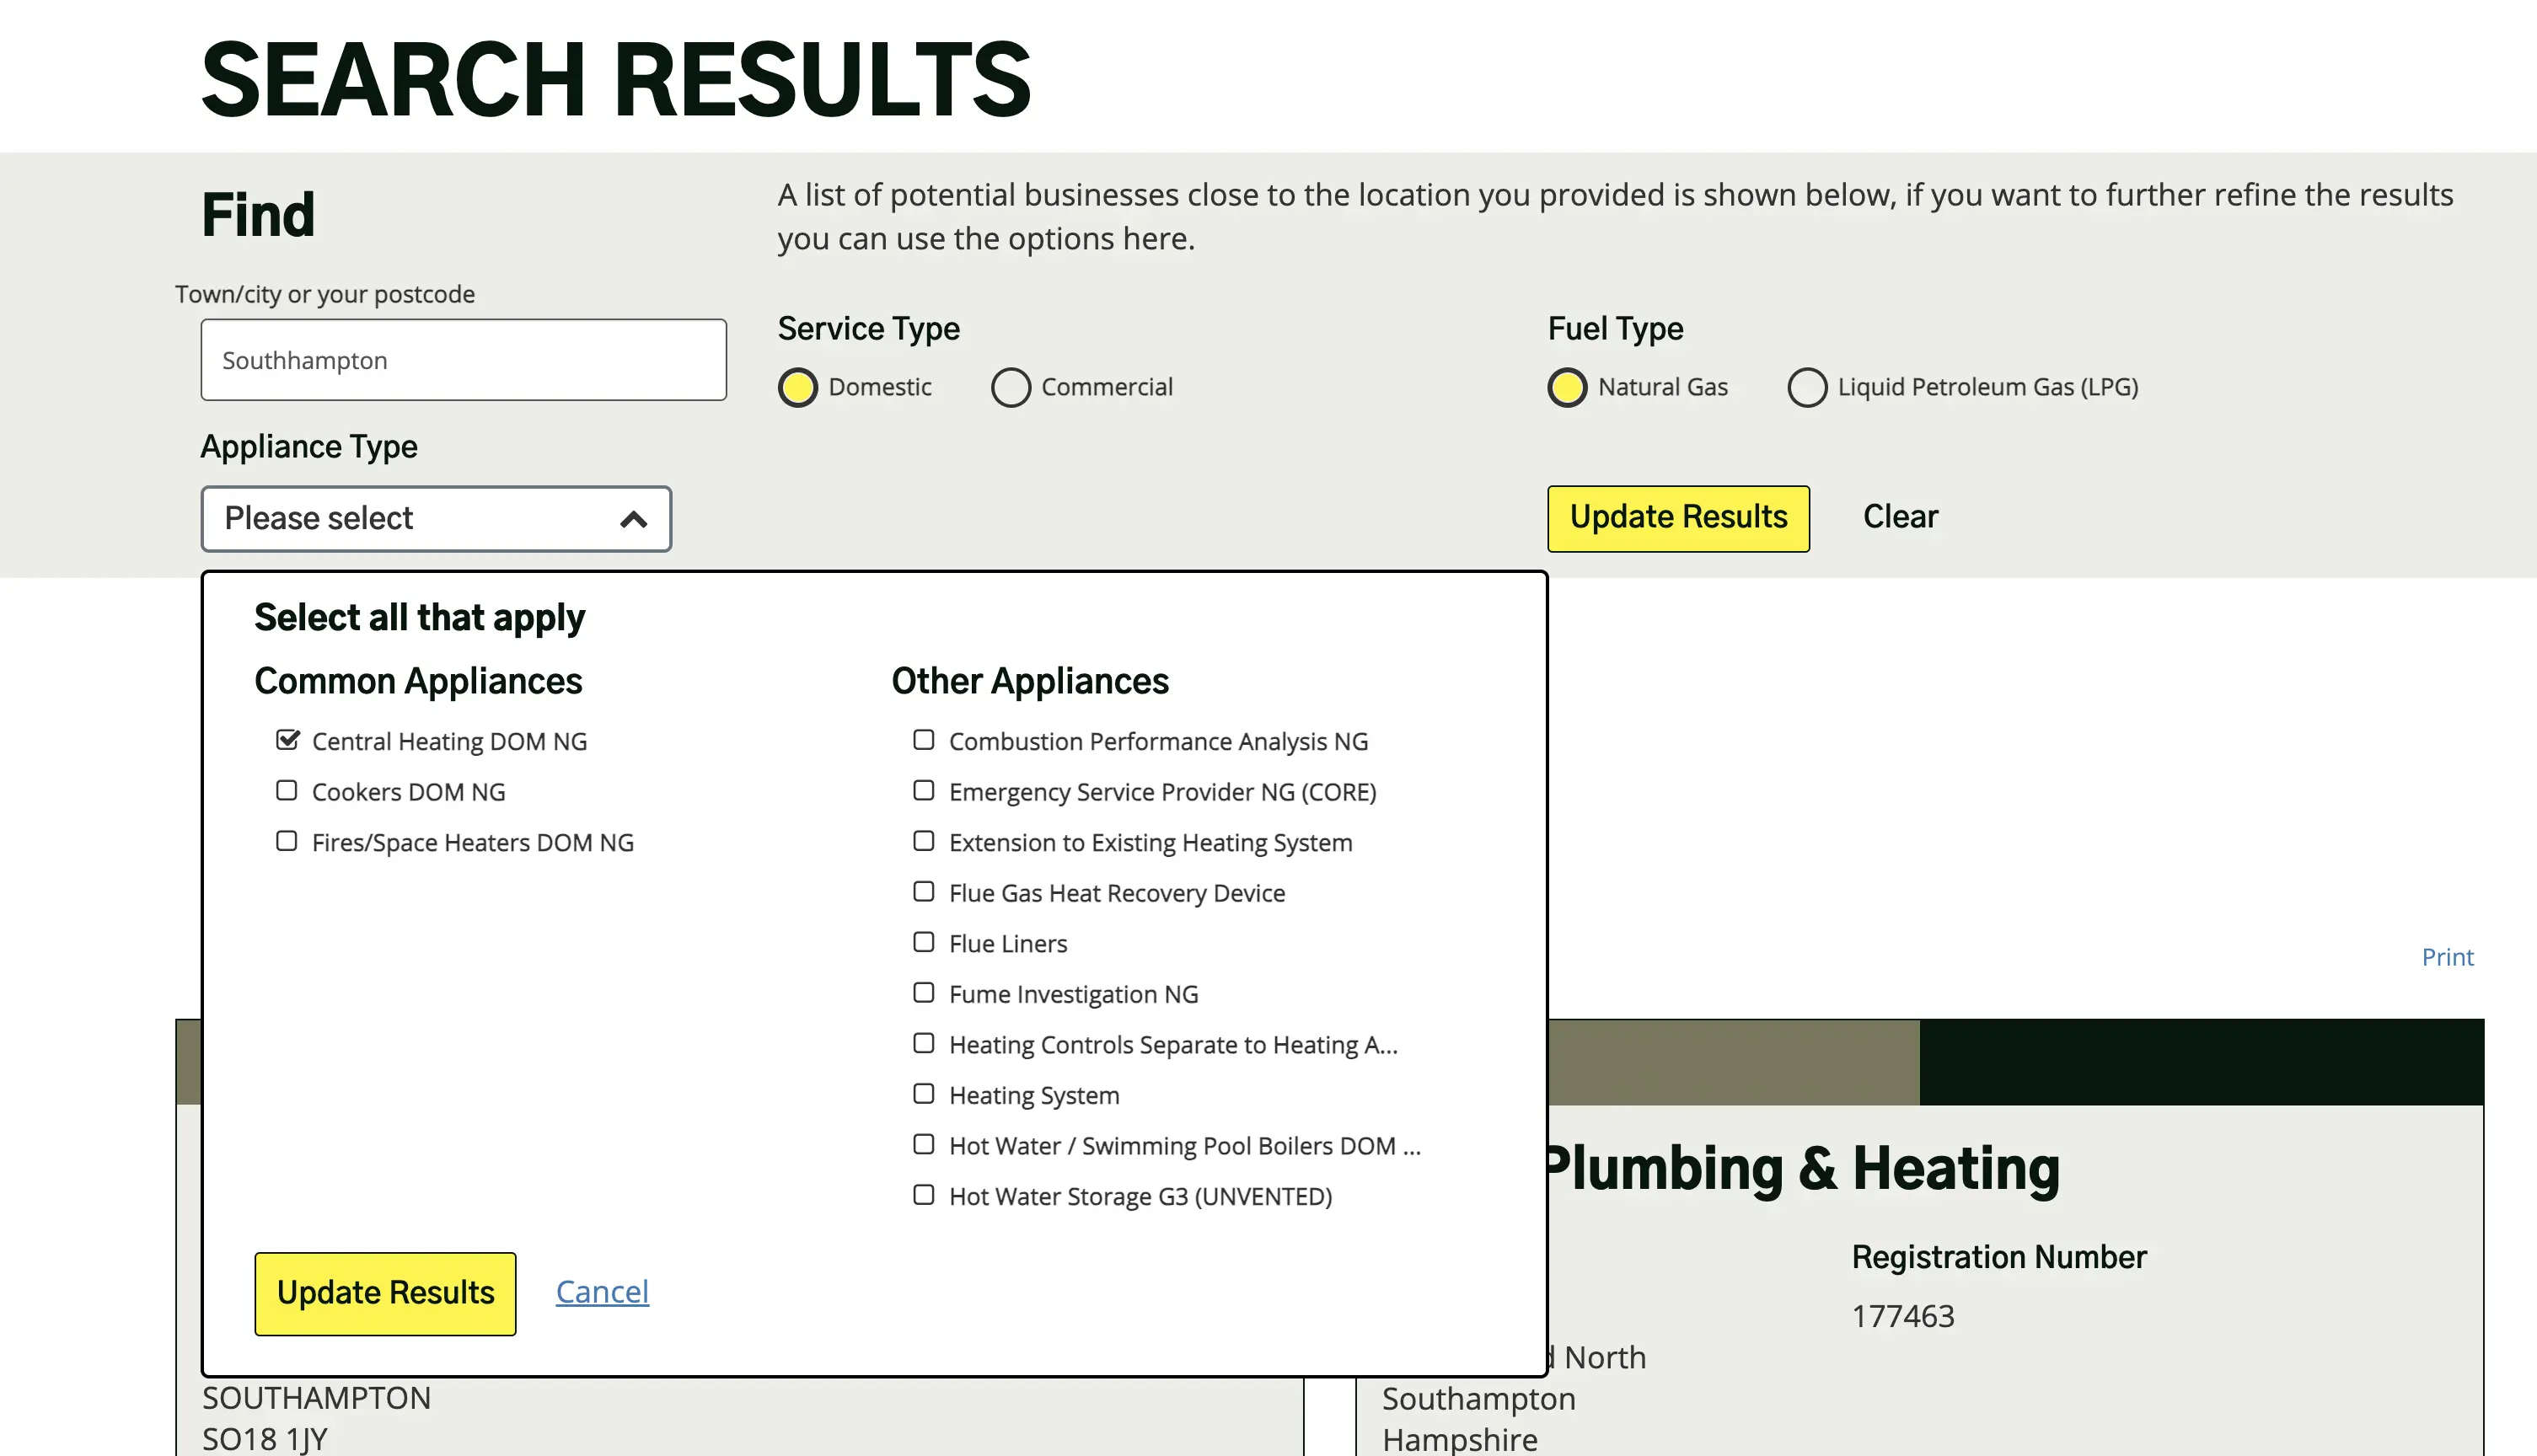
Task: Collapse the Appliance Type dropdown chevron
Action: click(x=633, y=518)
